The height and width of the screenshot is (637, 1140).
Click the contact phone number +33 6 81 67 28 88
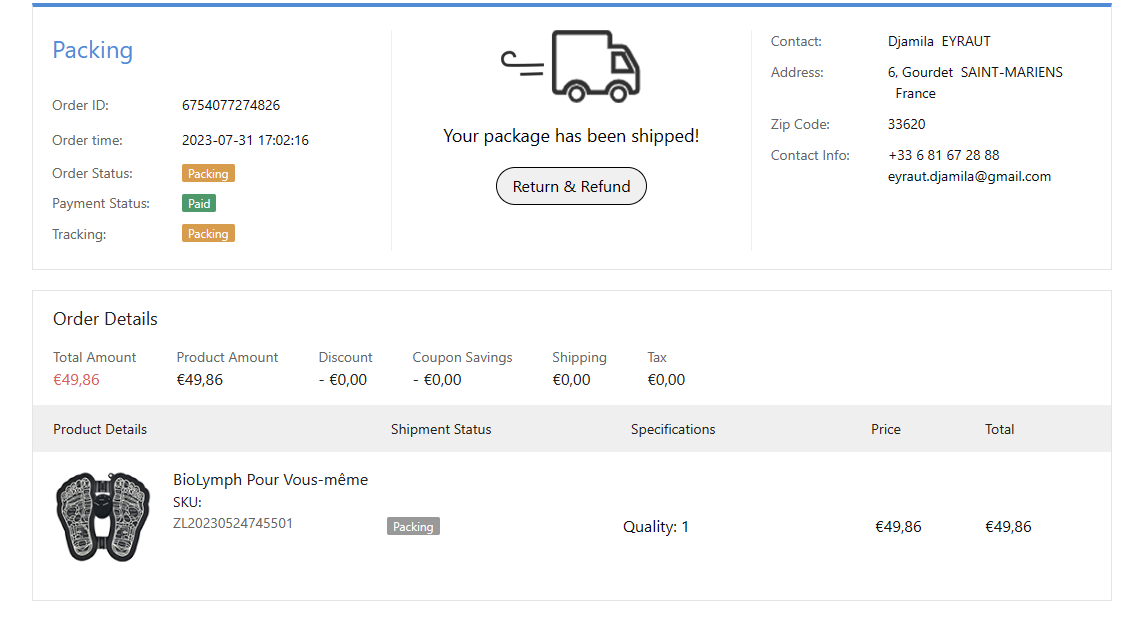[943, 156]
